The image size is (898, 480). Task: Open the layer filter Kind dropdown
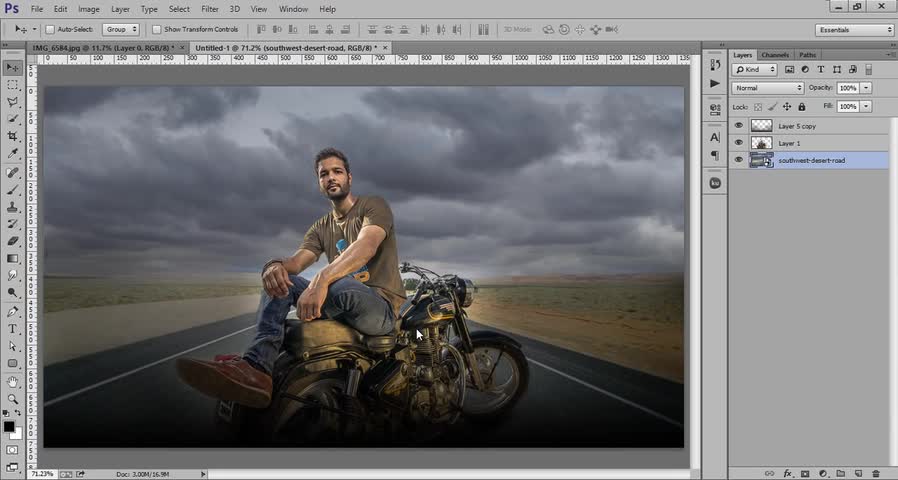click(x=754, y=69)
